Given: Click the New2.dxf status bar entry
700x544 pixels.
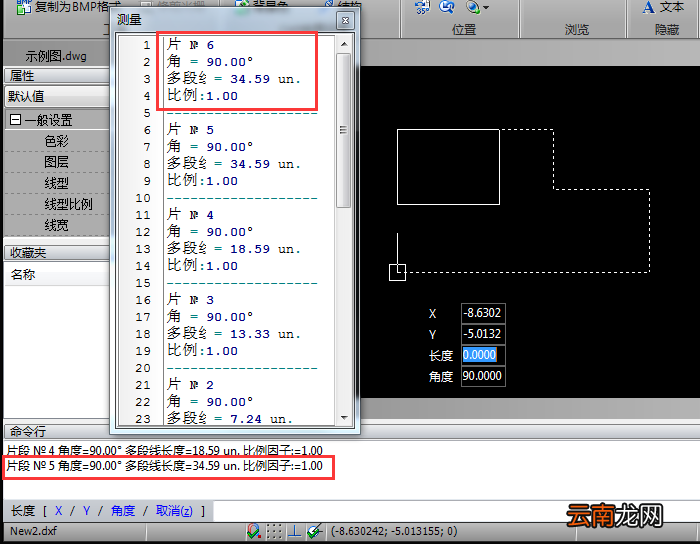Looking at the screenshot, I should [x=33, y=531].
